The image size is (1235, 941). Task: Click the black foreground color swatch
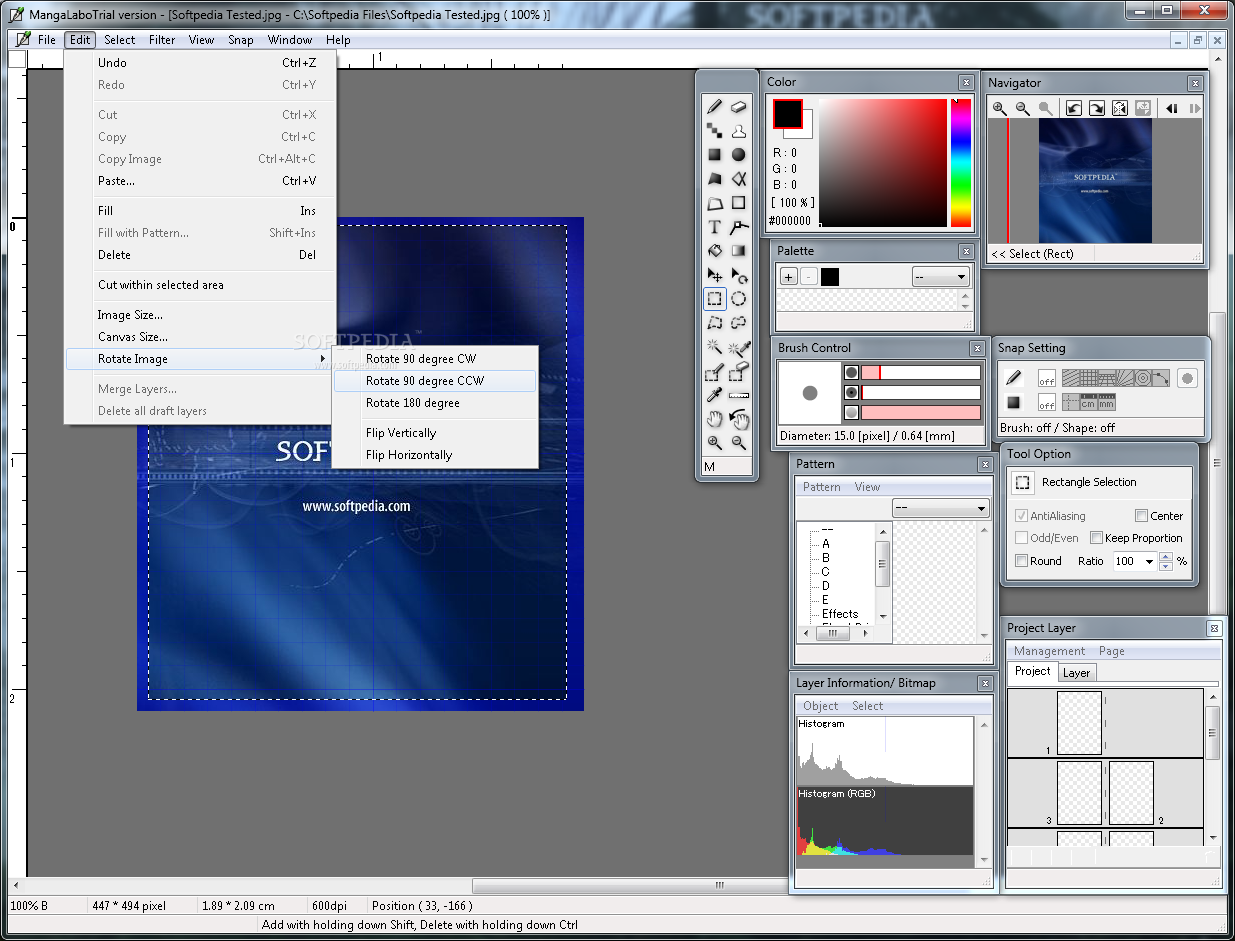tap(788, 114)
